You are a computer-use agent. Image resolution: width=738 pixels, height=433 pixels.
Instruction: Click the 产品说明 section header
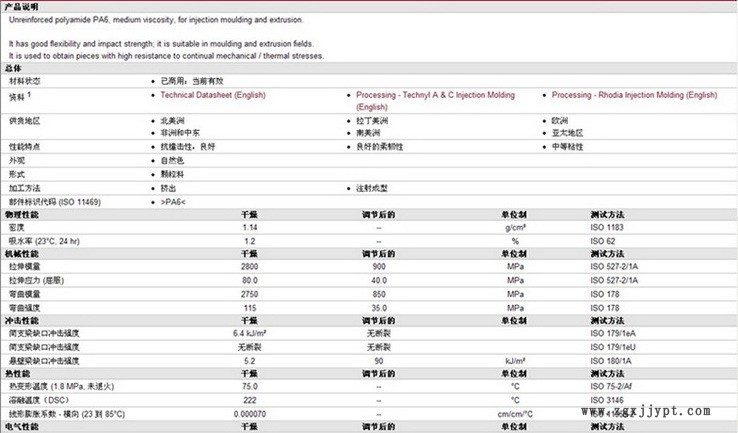[x=21, y=5]
